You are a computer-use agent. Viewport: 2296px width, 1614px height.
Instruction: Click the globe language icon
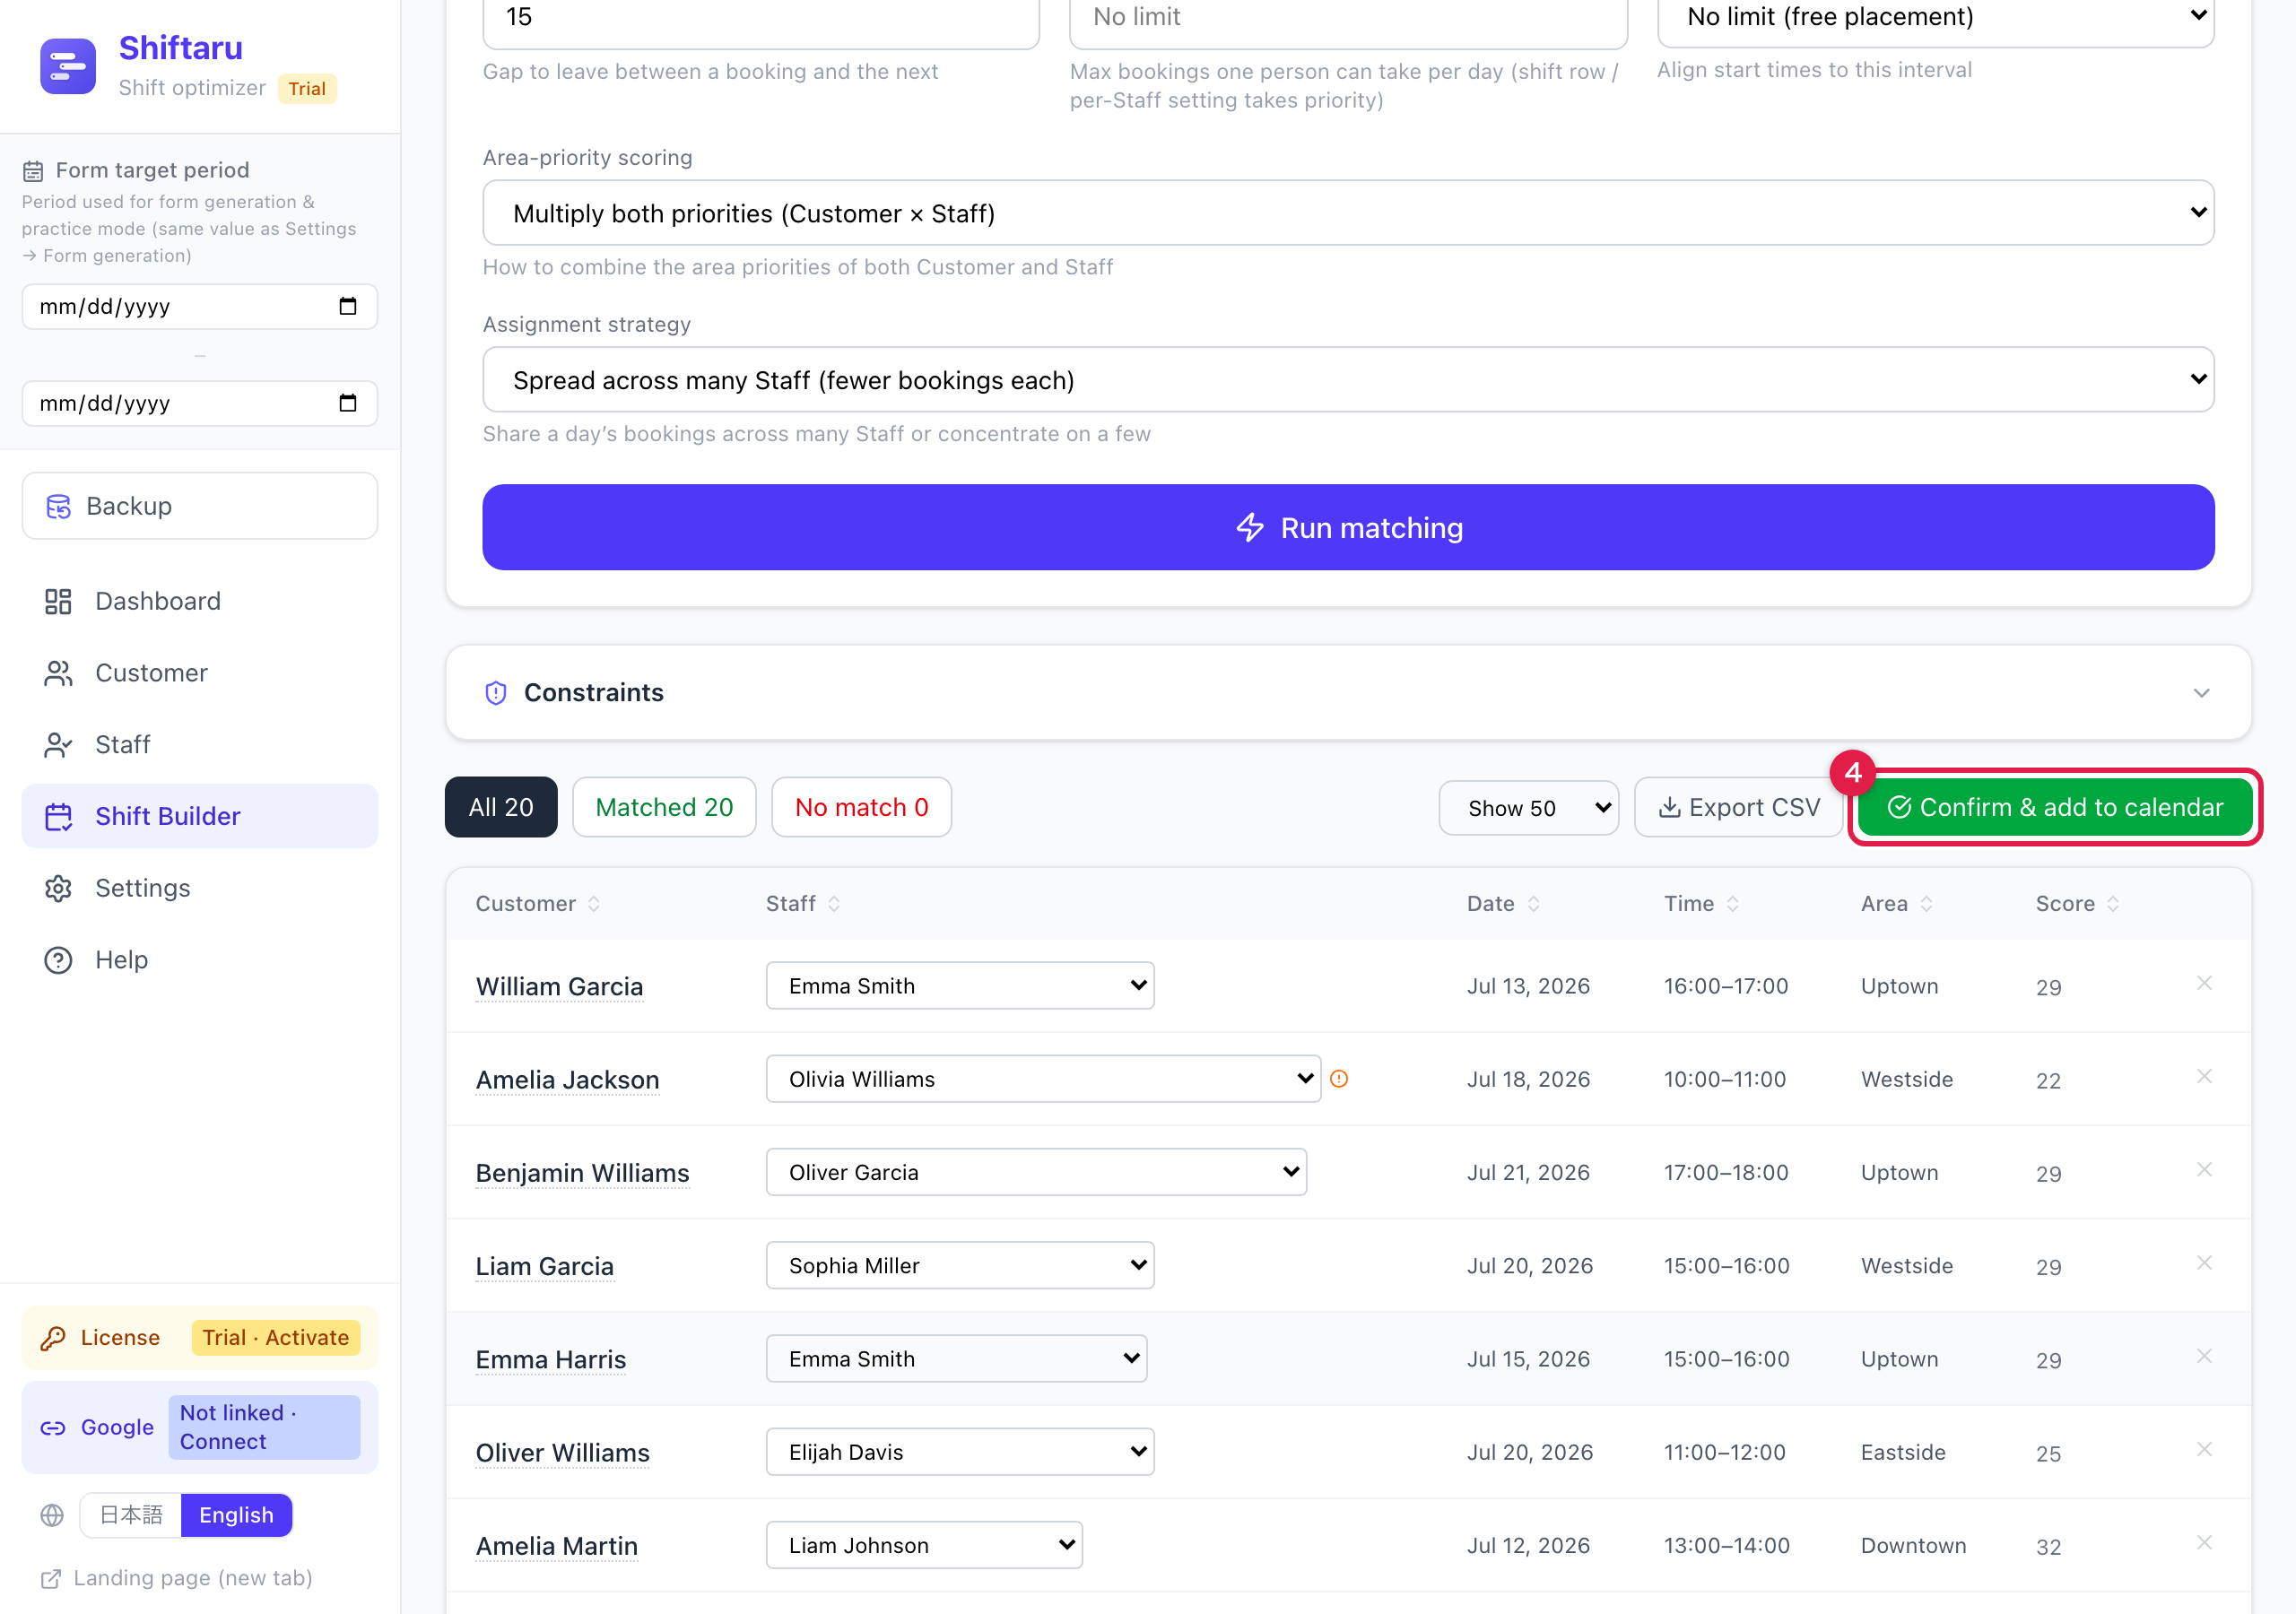52,1514
